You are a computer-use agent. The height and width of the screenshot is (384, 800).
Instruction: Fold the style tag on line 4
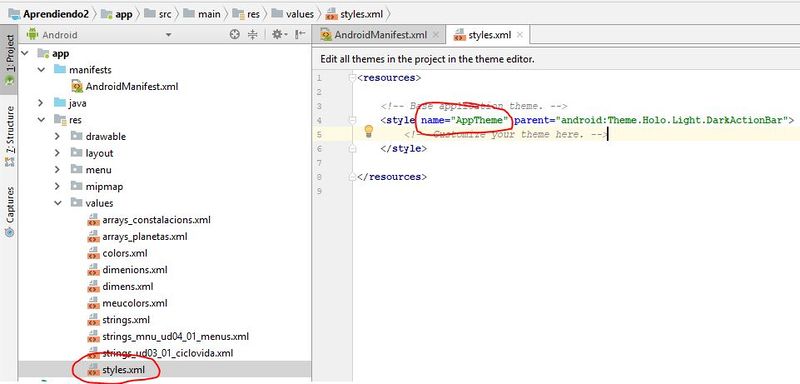[x=352, y=120]
